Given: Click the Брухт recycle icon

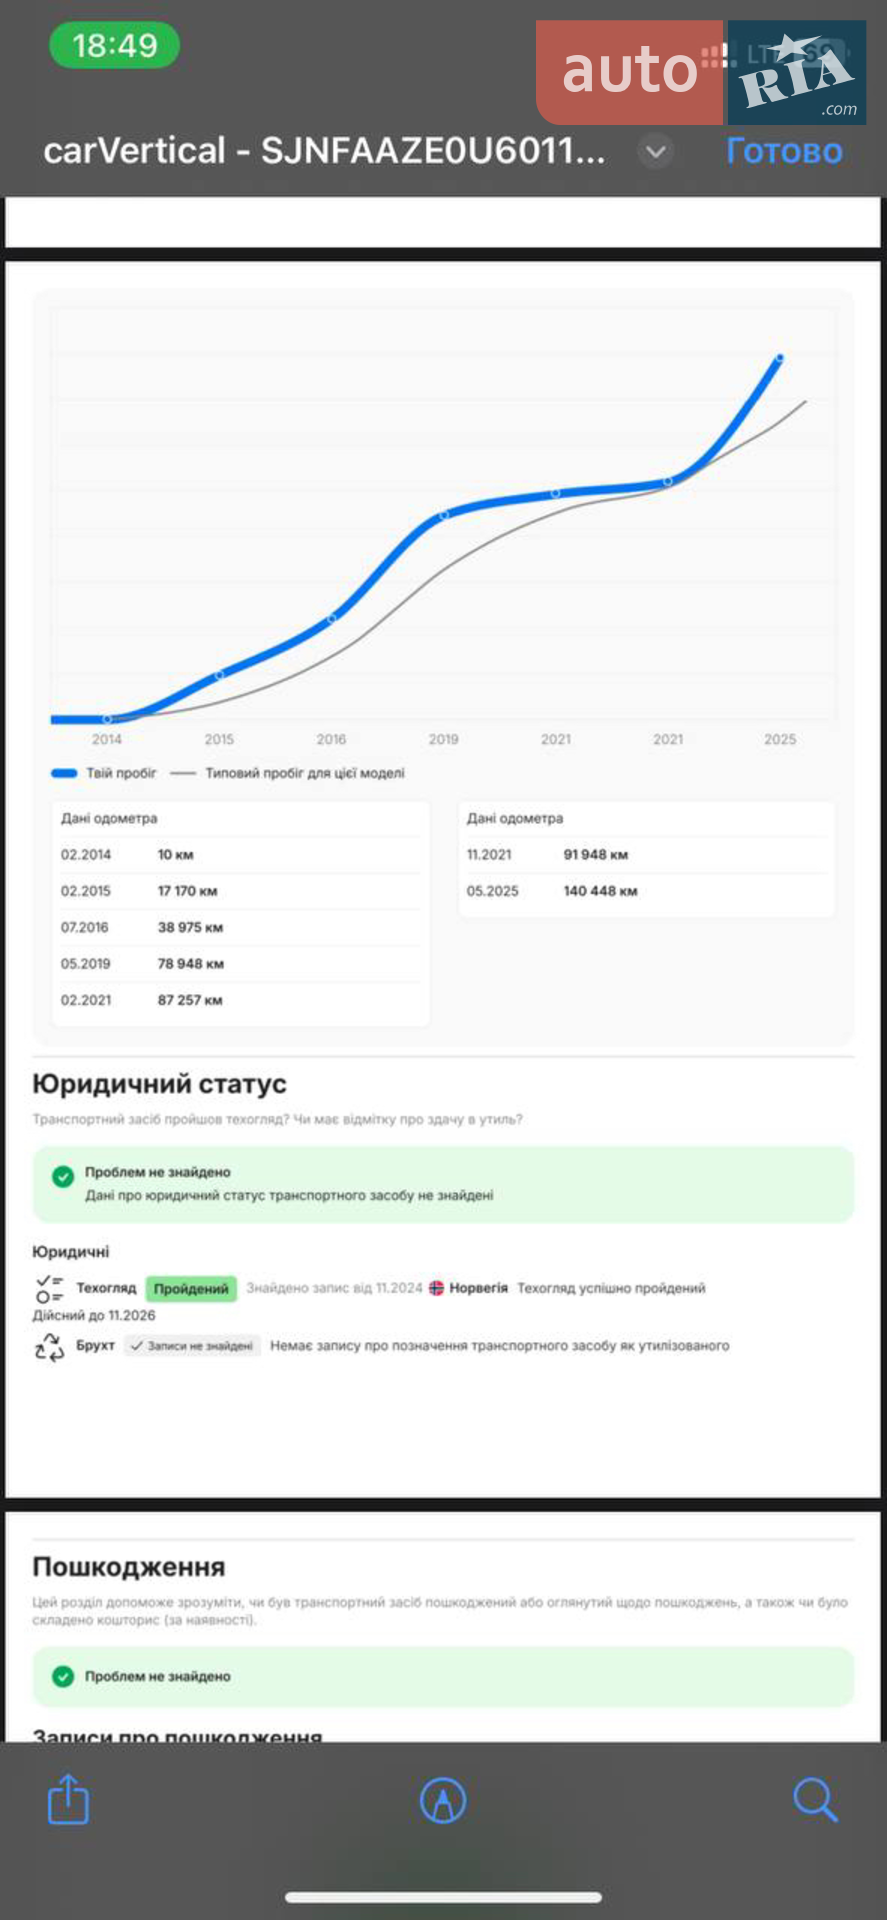Looking at the screenshot, I should (x=49, y=1346).
